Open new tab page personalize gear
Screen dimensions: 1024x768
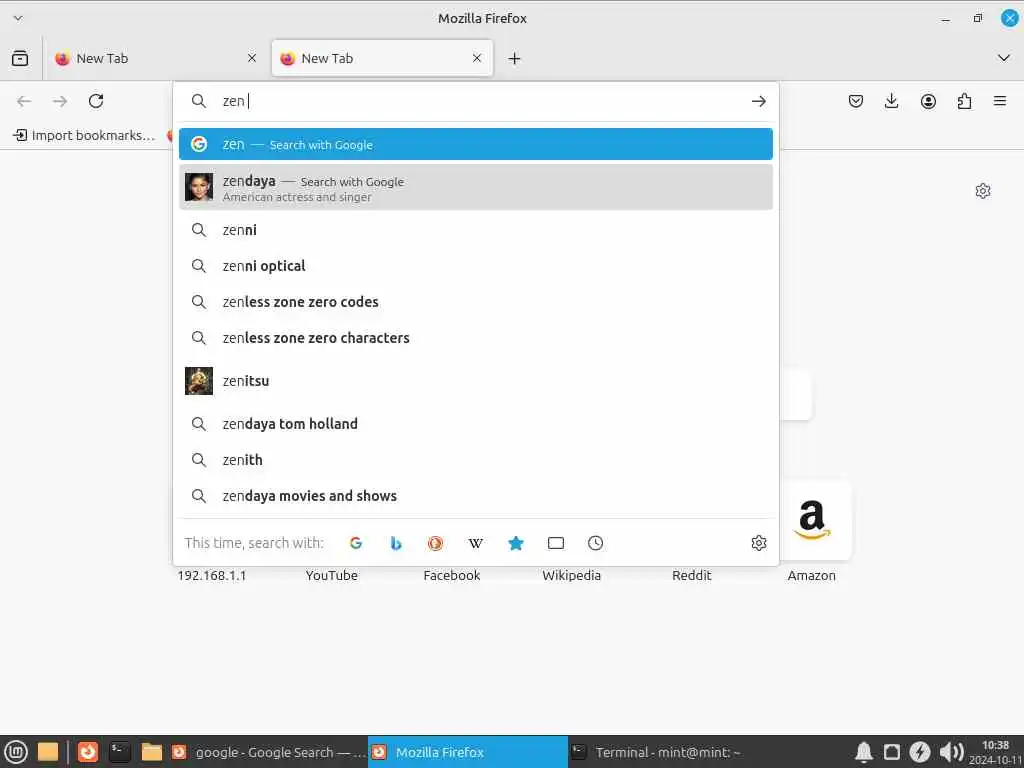pyautogui.click(x=982, y=191)
